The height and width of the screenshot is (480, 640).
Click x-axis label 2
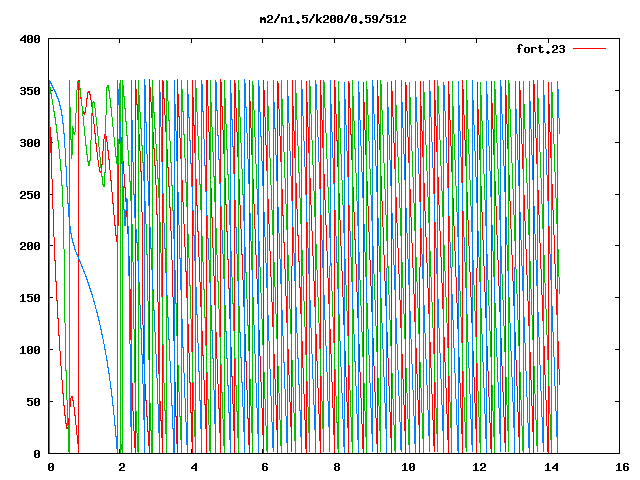pos(122,467)
